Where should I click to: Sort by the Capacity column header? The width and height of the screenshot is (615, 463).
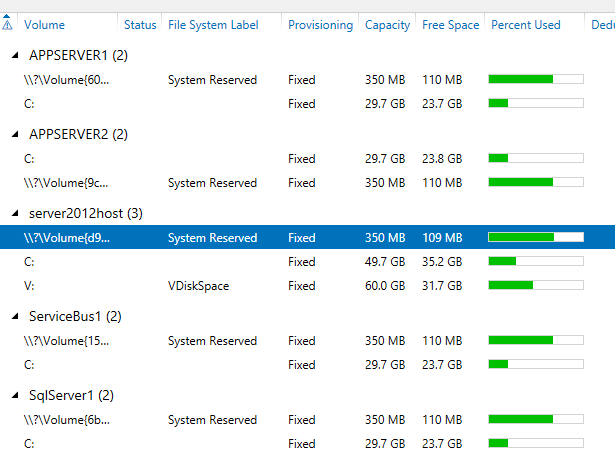(x=387, y=25)
